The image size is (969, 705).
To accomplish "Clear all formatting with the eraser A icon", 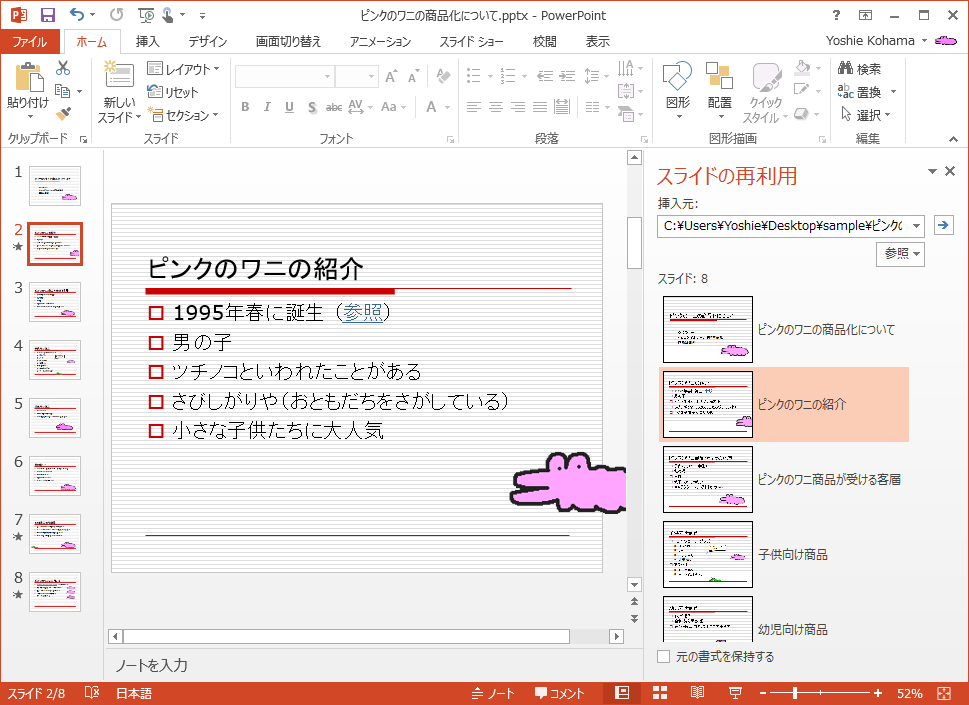I will click(443, 77).
